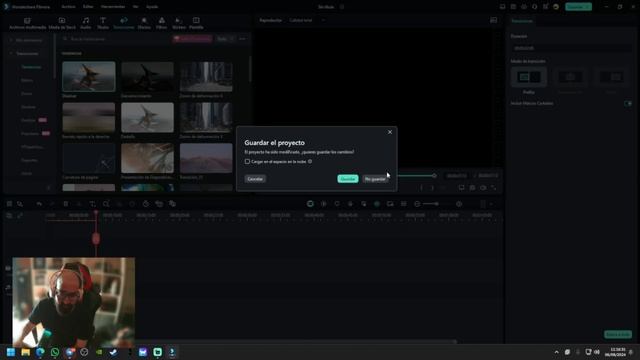This screenshot has width=640, height=360.
Task: Click the speed stopwatch icon in timeline toolbar
Action: point(146,204)
